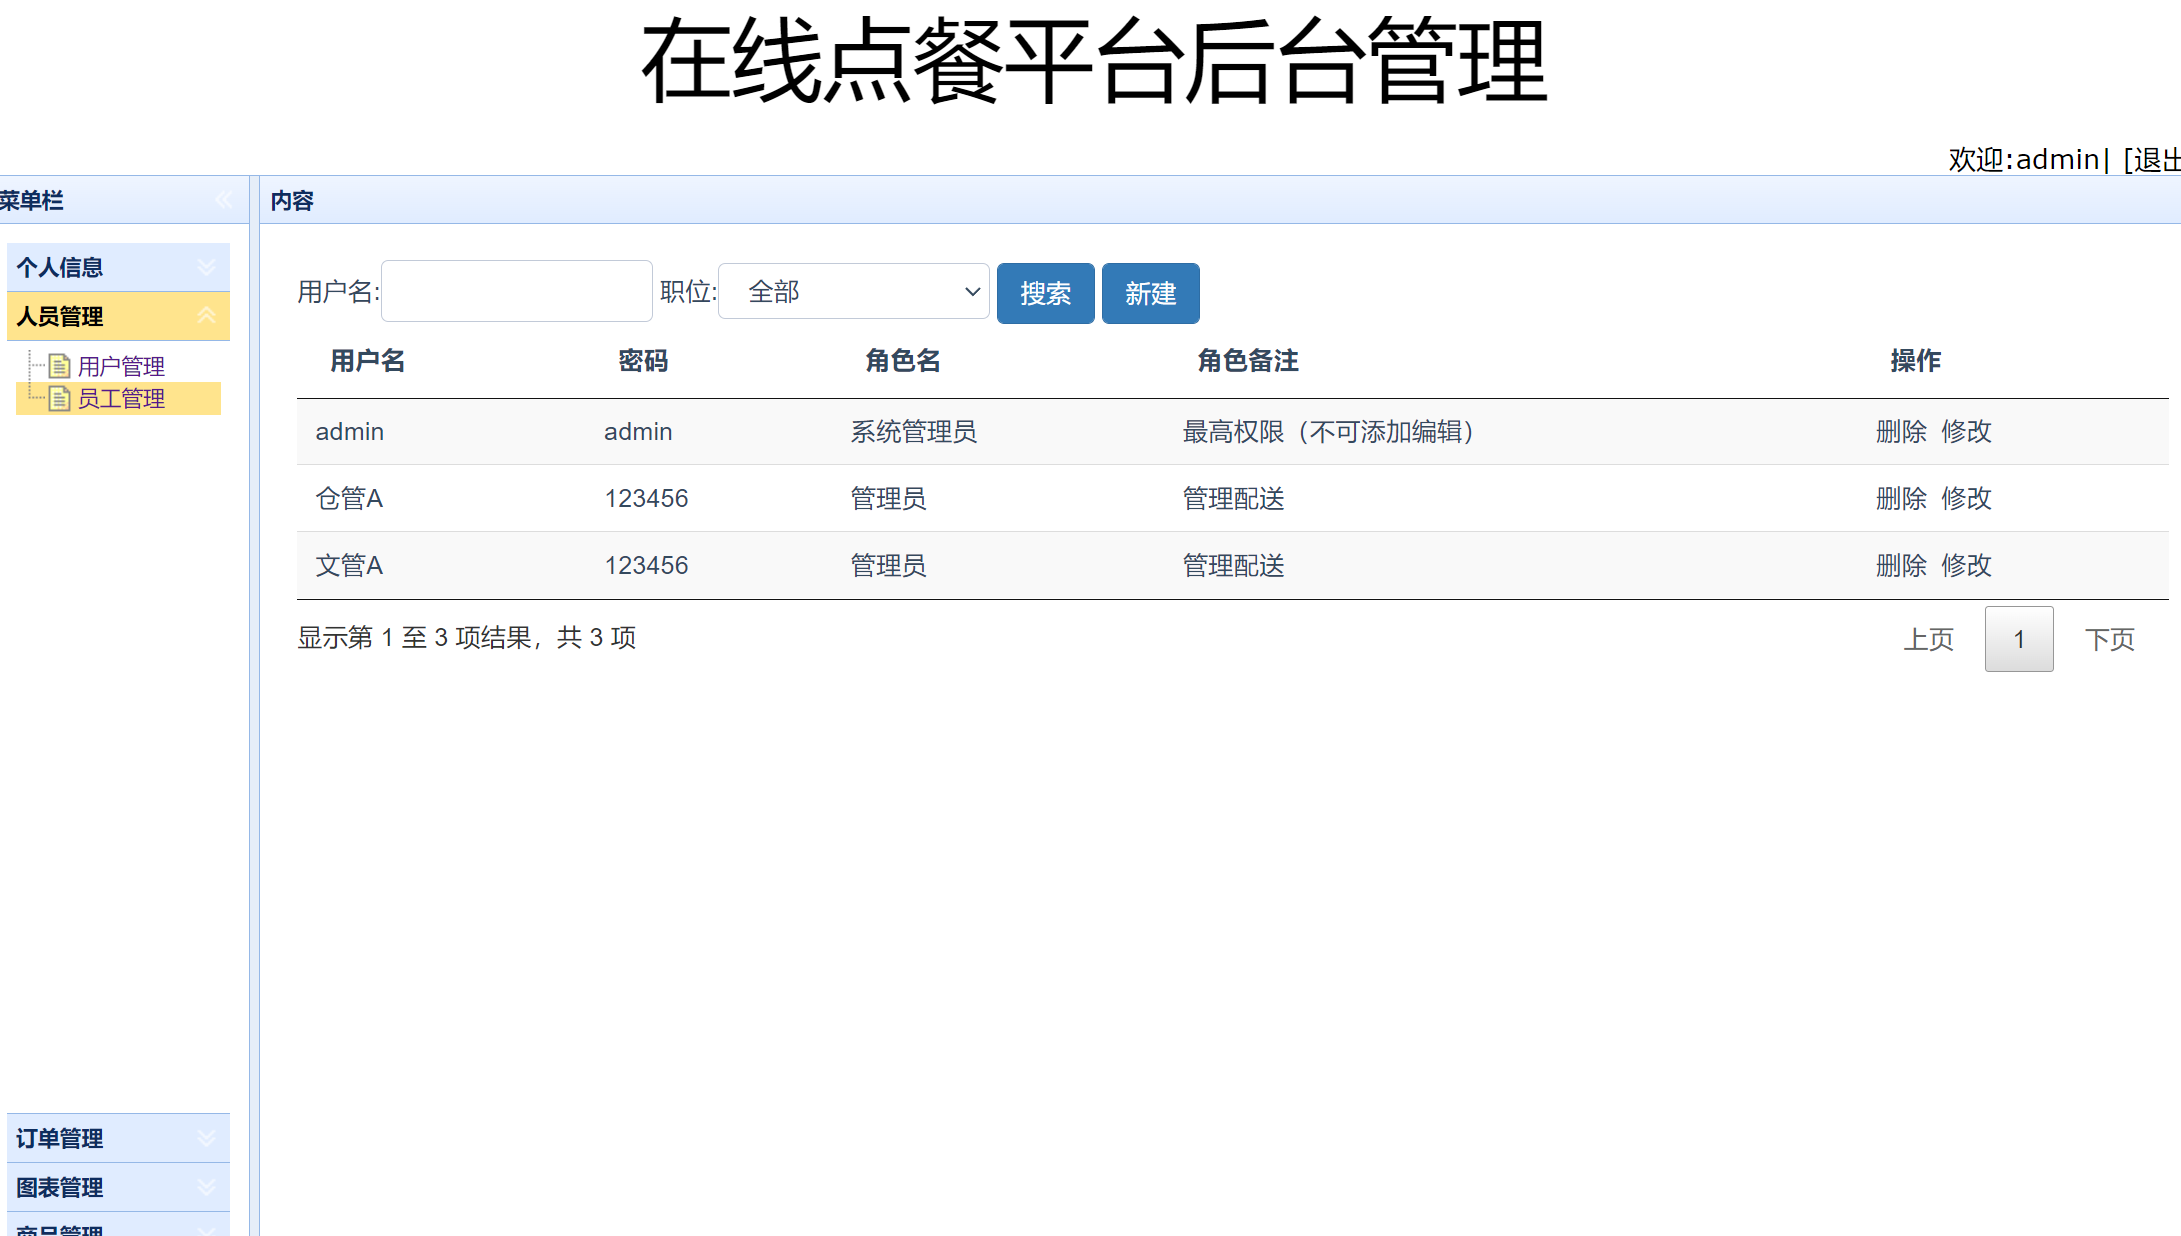Select 员工管理 in the tree
This screenshot has width=2181, height=1236.
coord(122,398)
